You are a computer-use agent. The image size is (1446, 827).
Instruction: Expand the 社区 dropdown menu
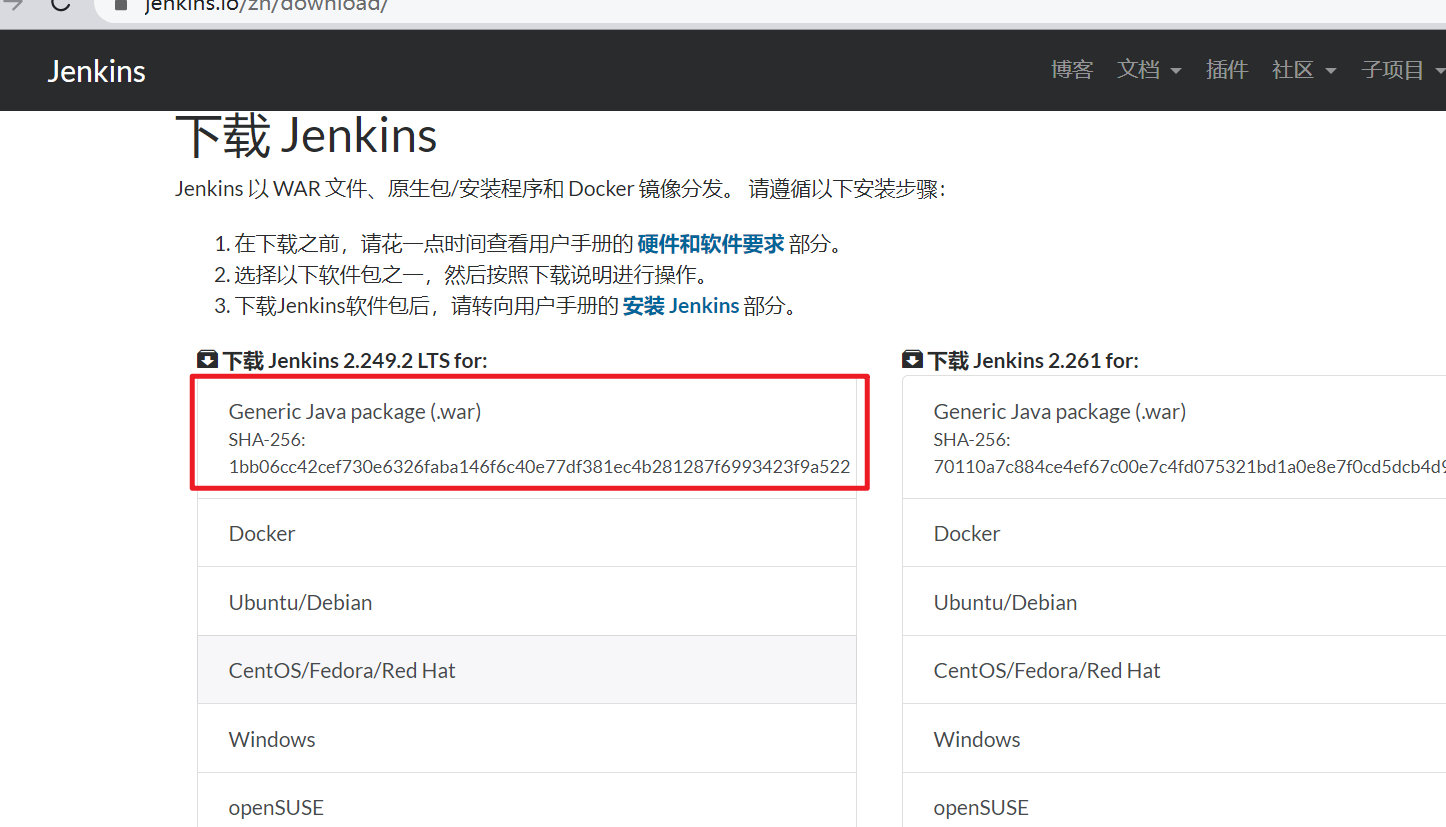[x=1304, y=70]
